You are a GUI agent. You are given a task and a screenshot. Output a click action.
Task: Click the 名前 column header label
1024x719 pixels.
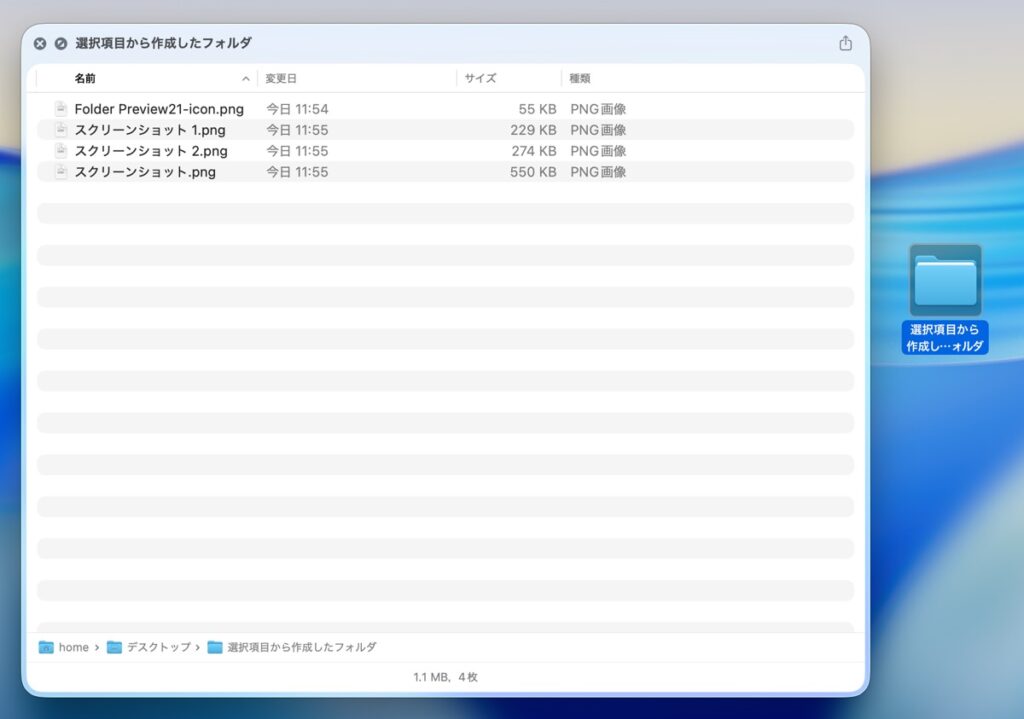tap(85, 78)
